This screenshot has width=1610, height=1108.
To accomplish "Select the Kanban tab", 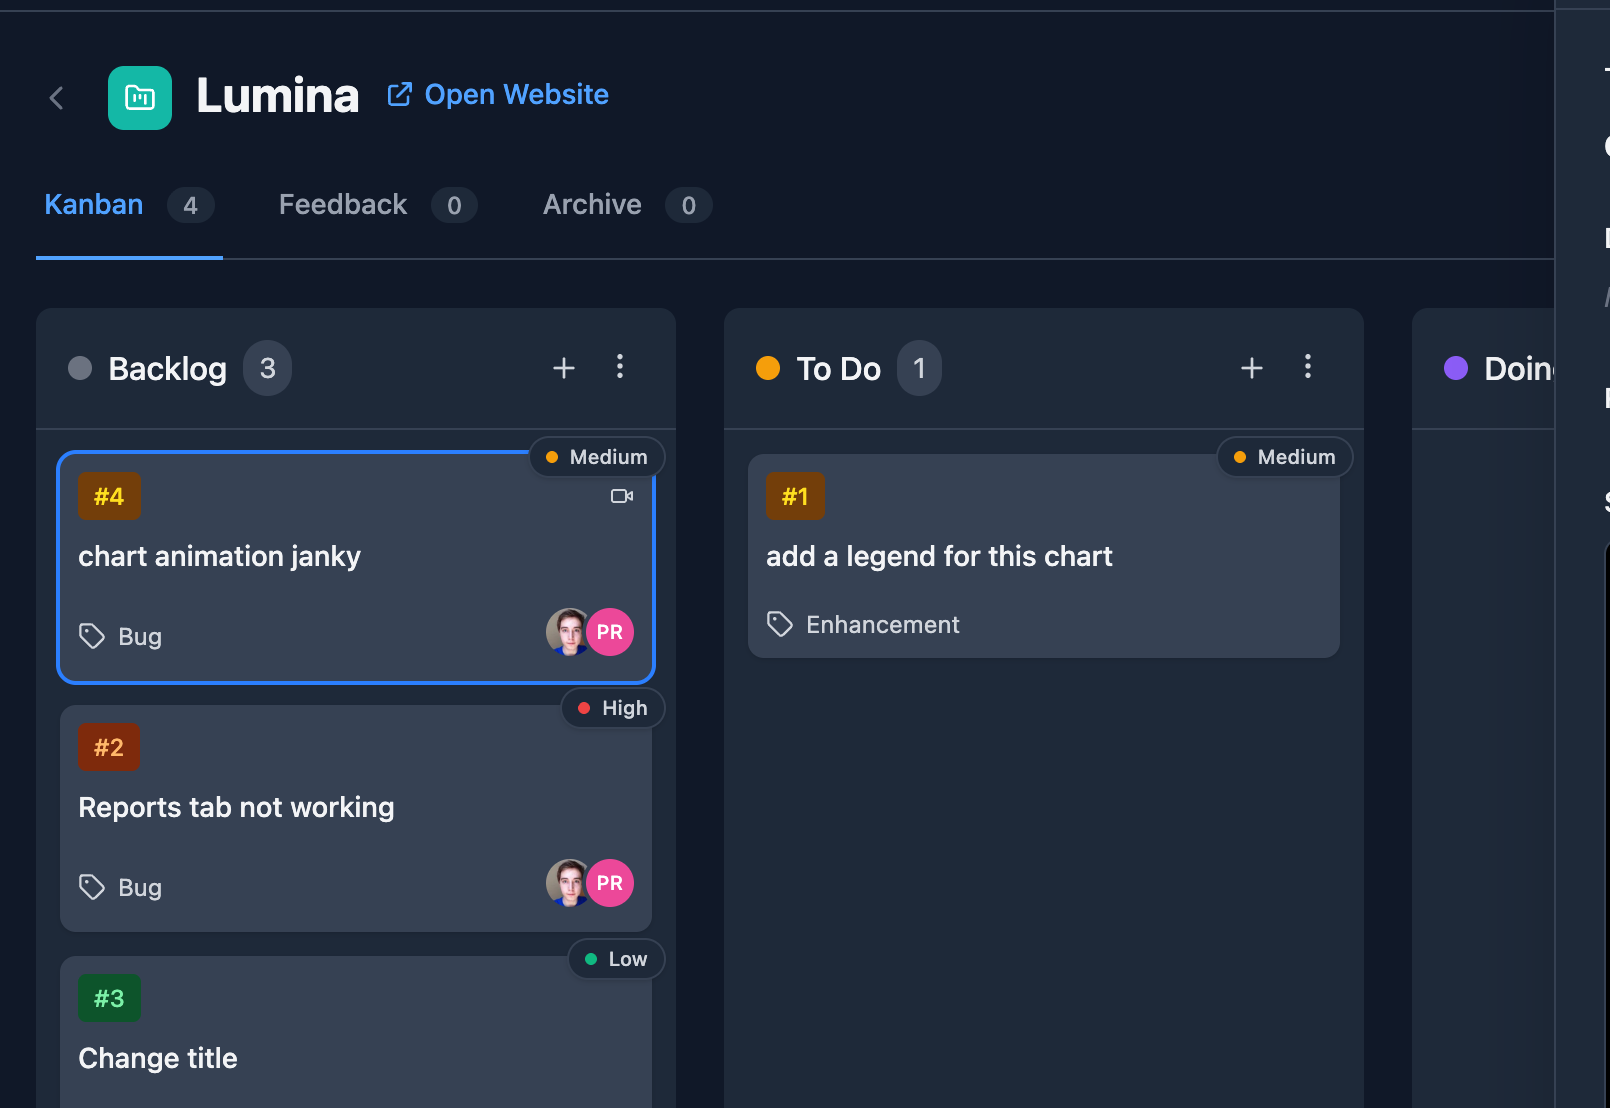I will coord(94,205).
